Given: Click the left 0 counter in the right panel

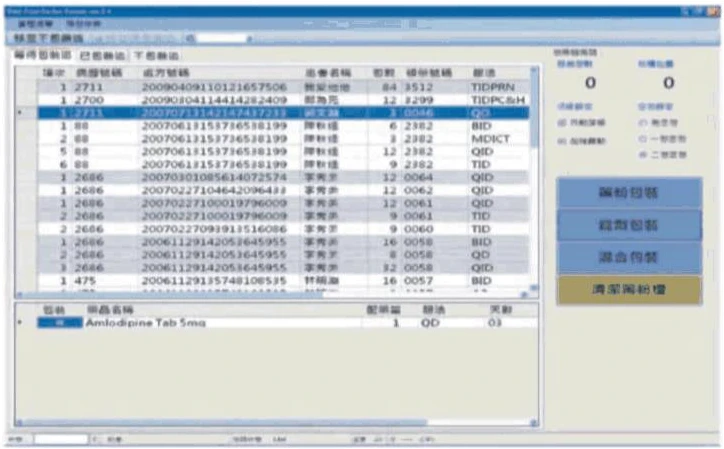Looking at the screenshot, I should point(590,83).
